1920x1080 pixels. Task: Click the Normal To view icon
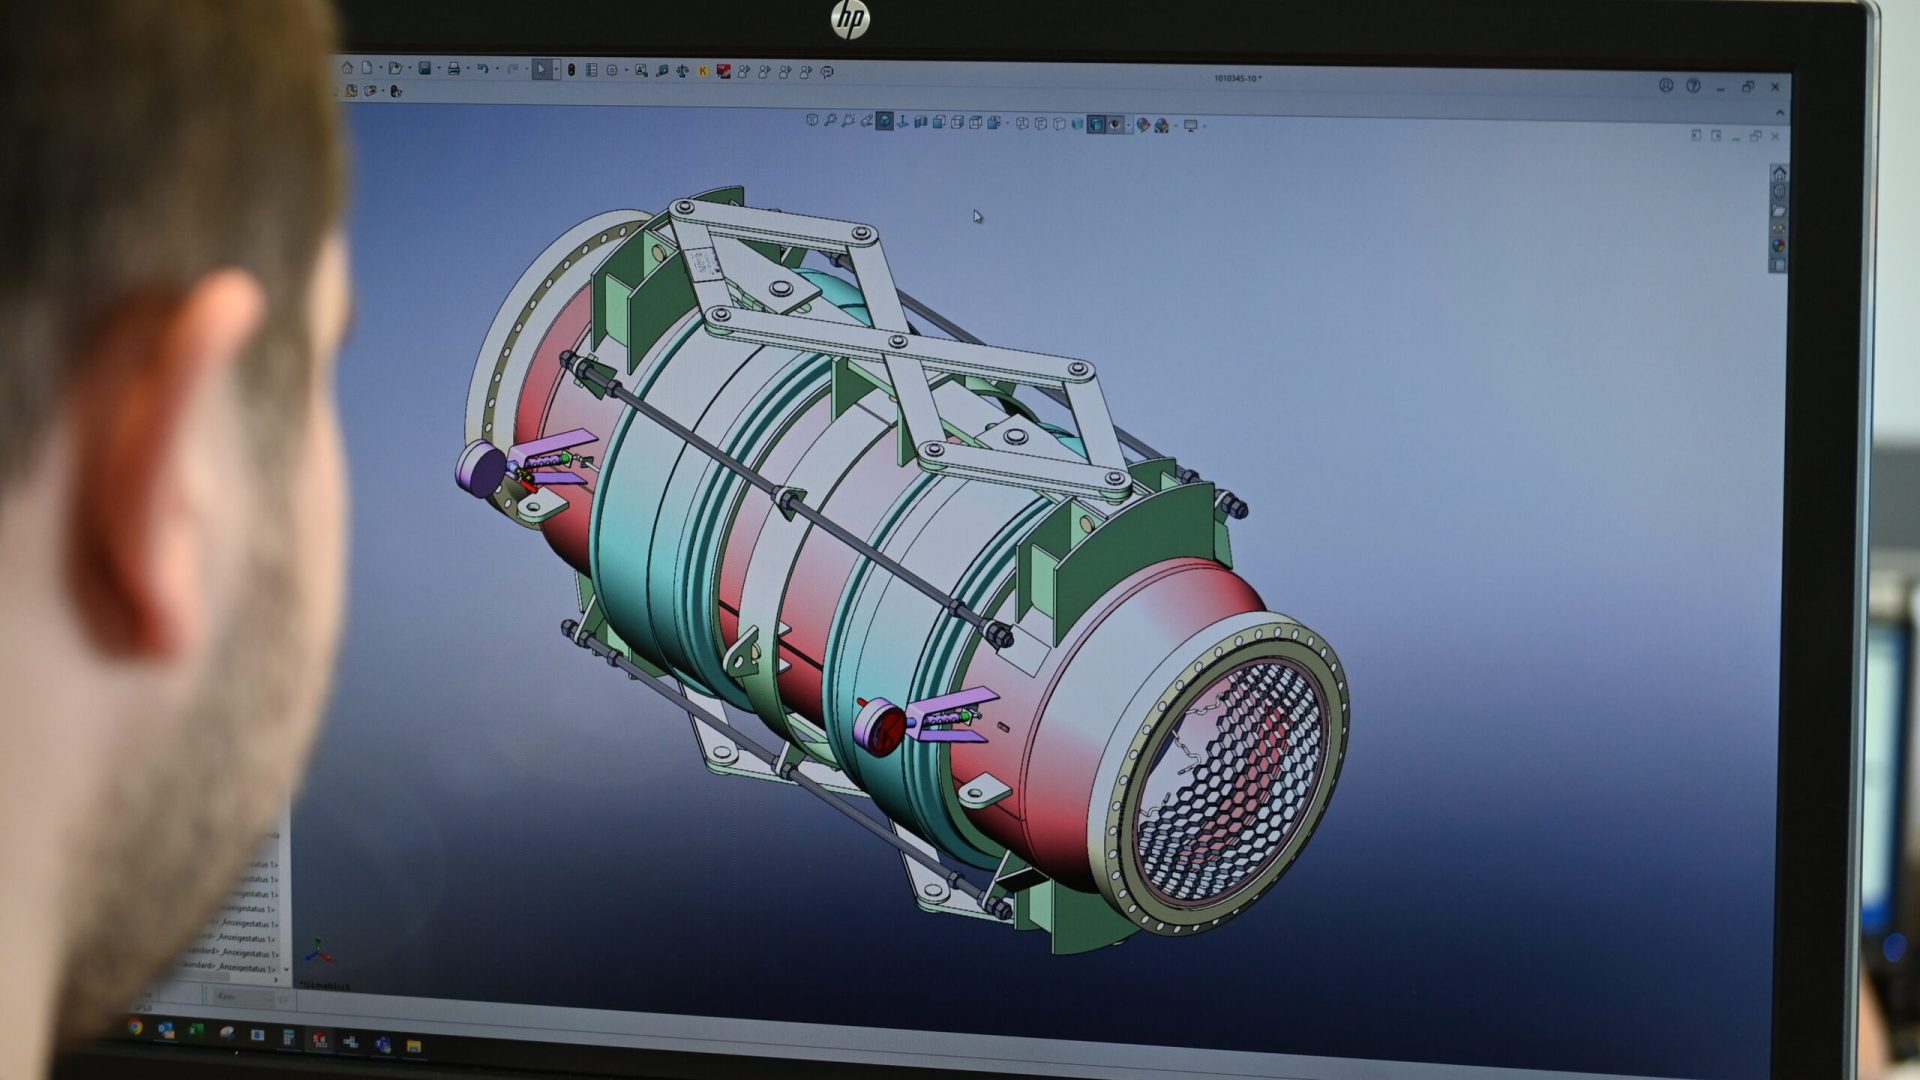pos(902,121)
